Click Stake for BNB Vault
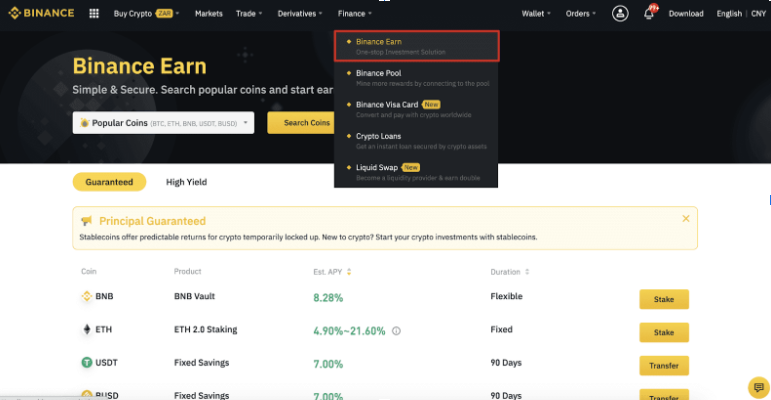The width and height of the screenshot is (771, 400). click(x=664, y=299)
